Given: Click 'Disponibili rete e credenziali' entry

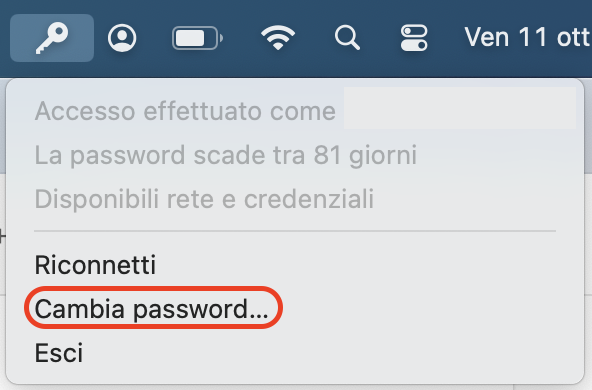Looking at the screenshot, I should pos(204,199).
